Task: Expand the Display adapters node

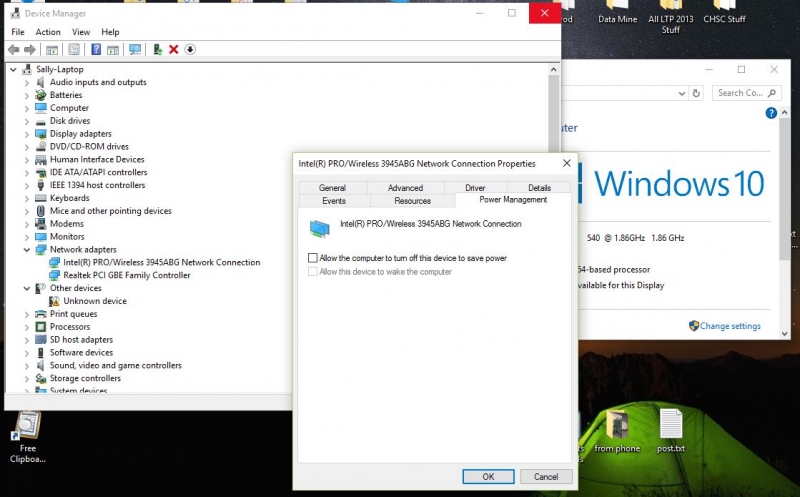Action: 27,134
